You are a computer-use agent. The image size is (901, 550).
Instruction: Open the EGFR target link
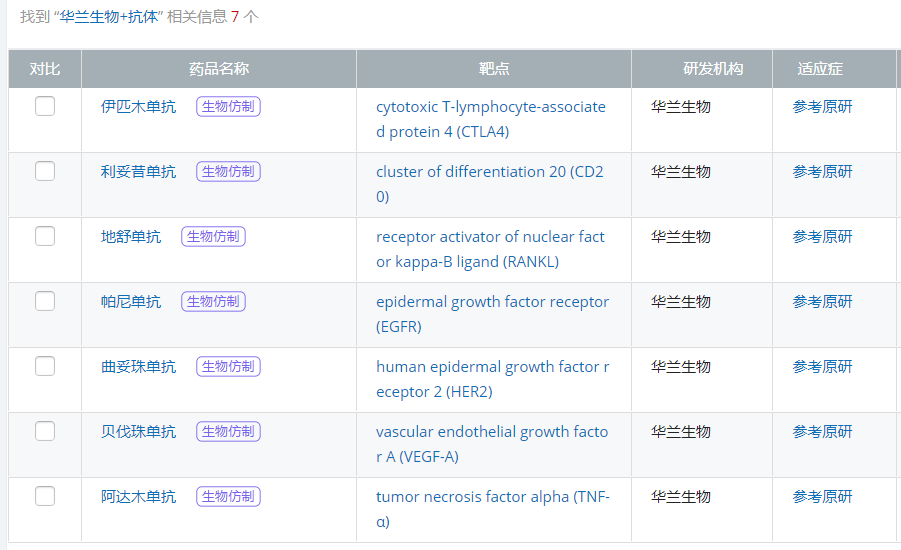(492, 314)
